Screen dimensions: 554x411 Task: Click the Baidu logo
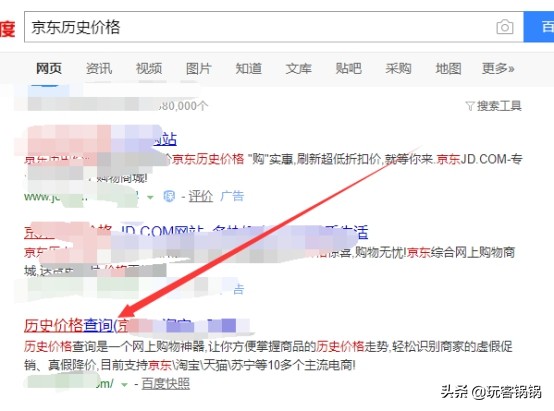pyautogui.click(x=8, y=28)
